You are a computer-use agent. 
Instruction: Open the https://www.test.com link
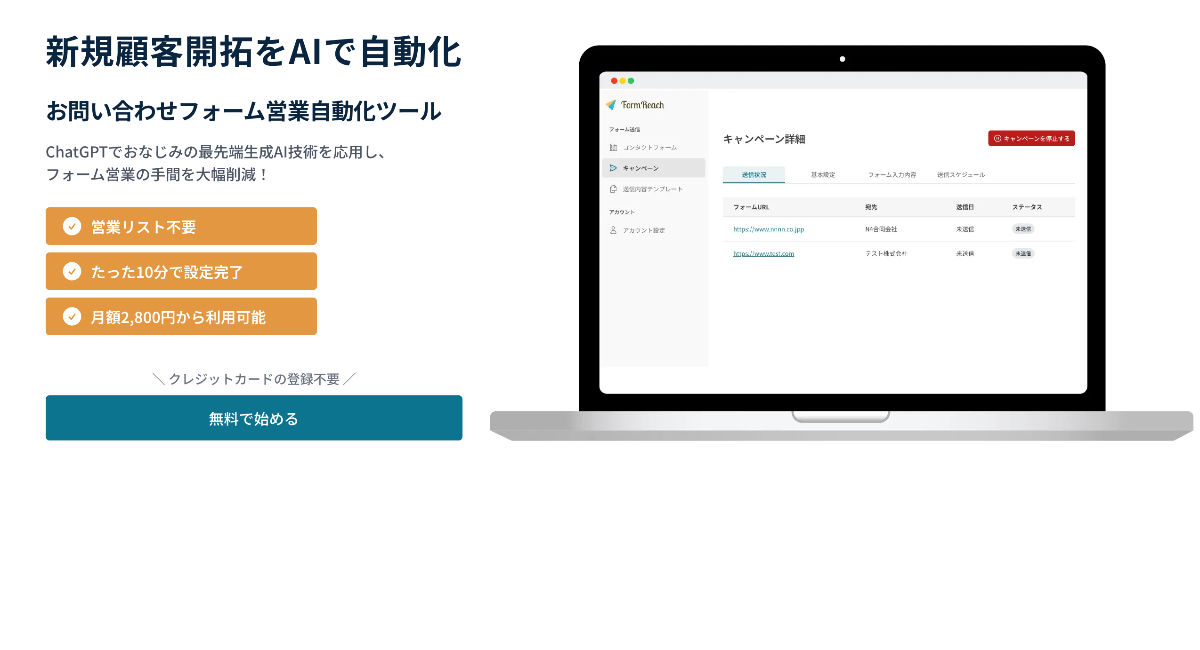(x=763, y=253)
